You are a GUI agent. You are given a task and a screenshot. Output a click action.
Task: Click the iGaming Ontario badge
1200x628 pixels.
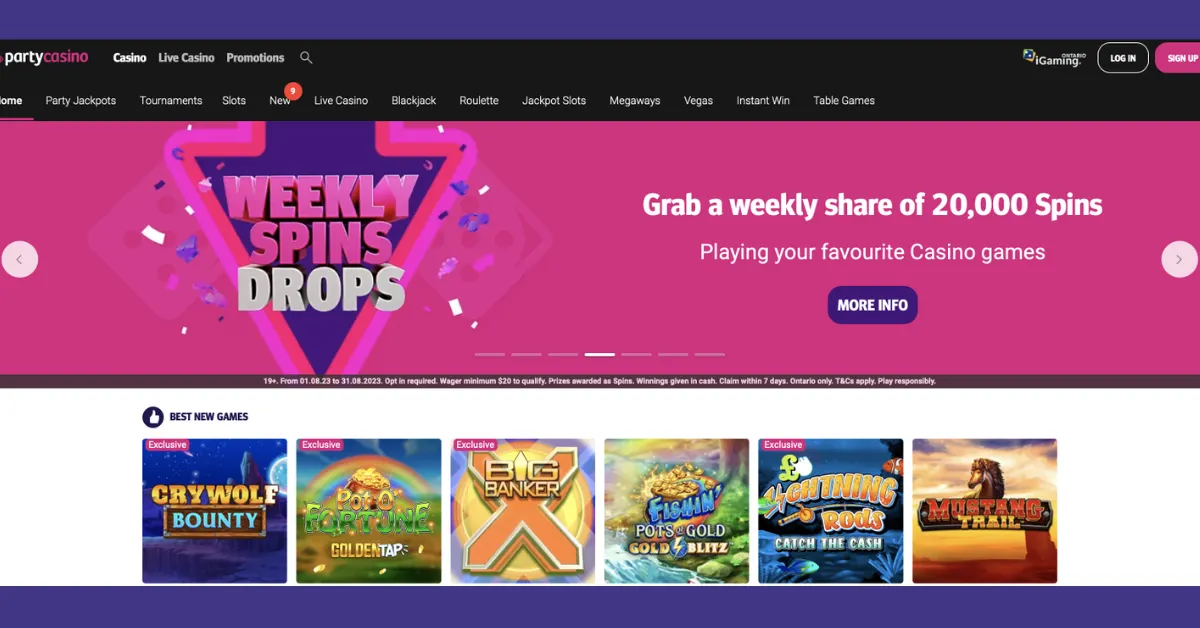(1054, 58)
